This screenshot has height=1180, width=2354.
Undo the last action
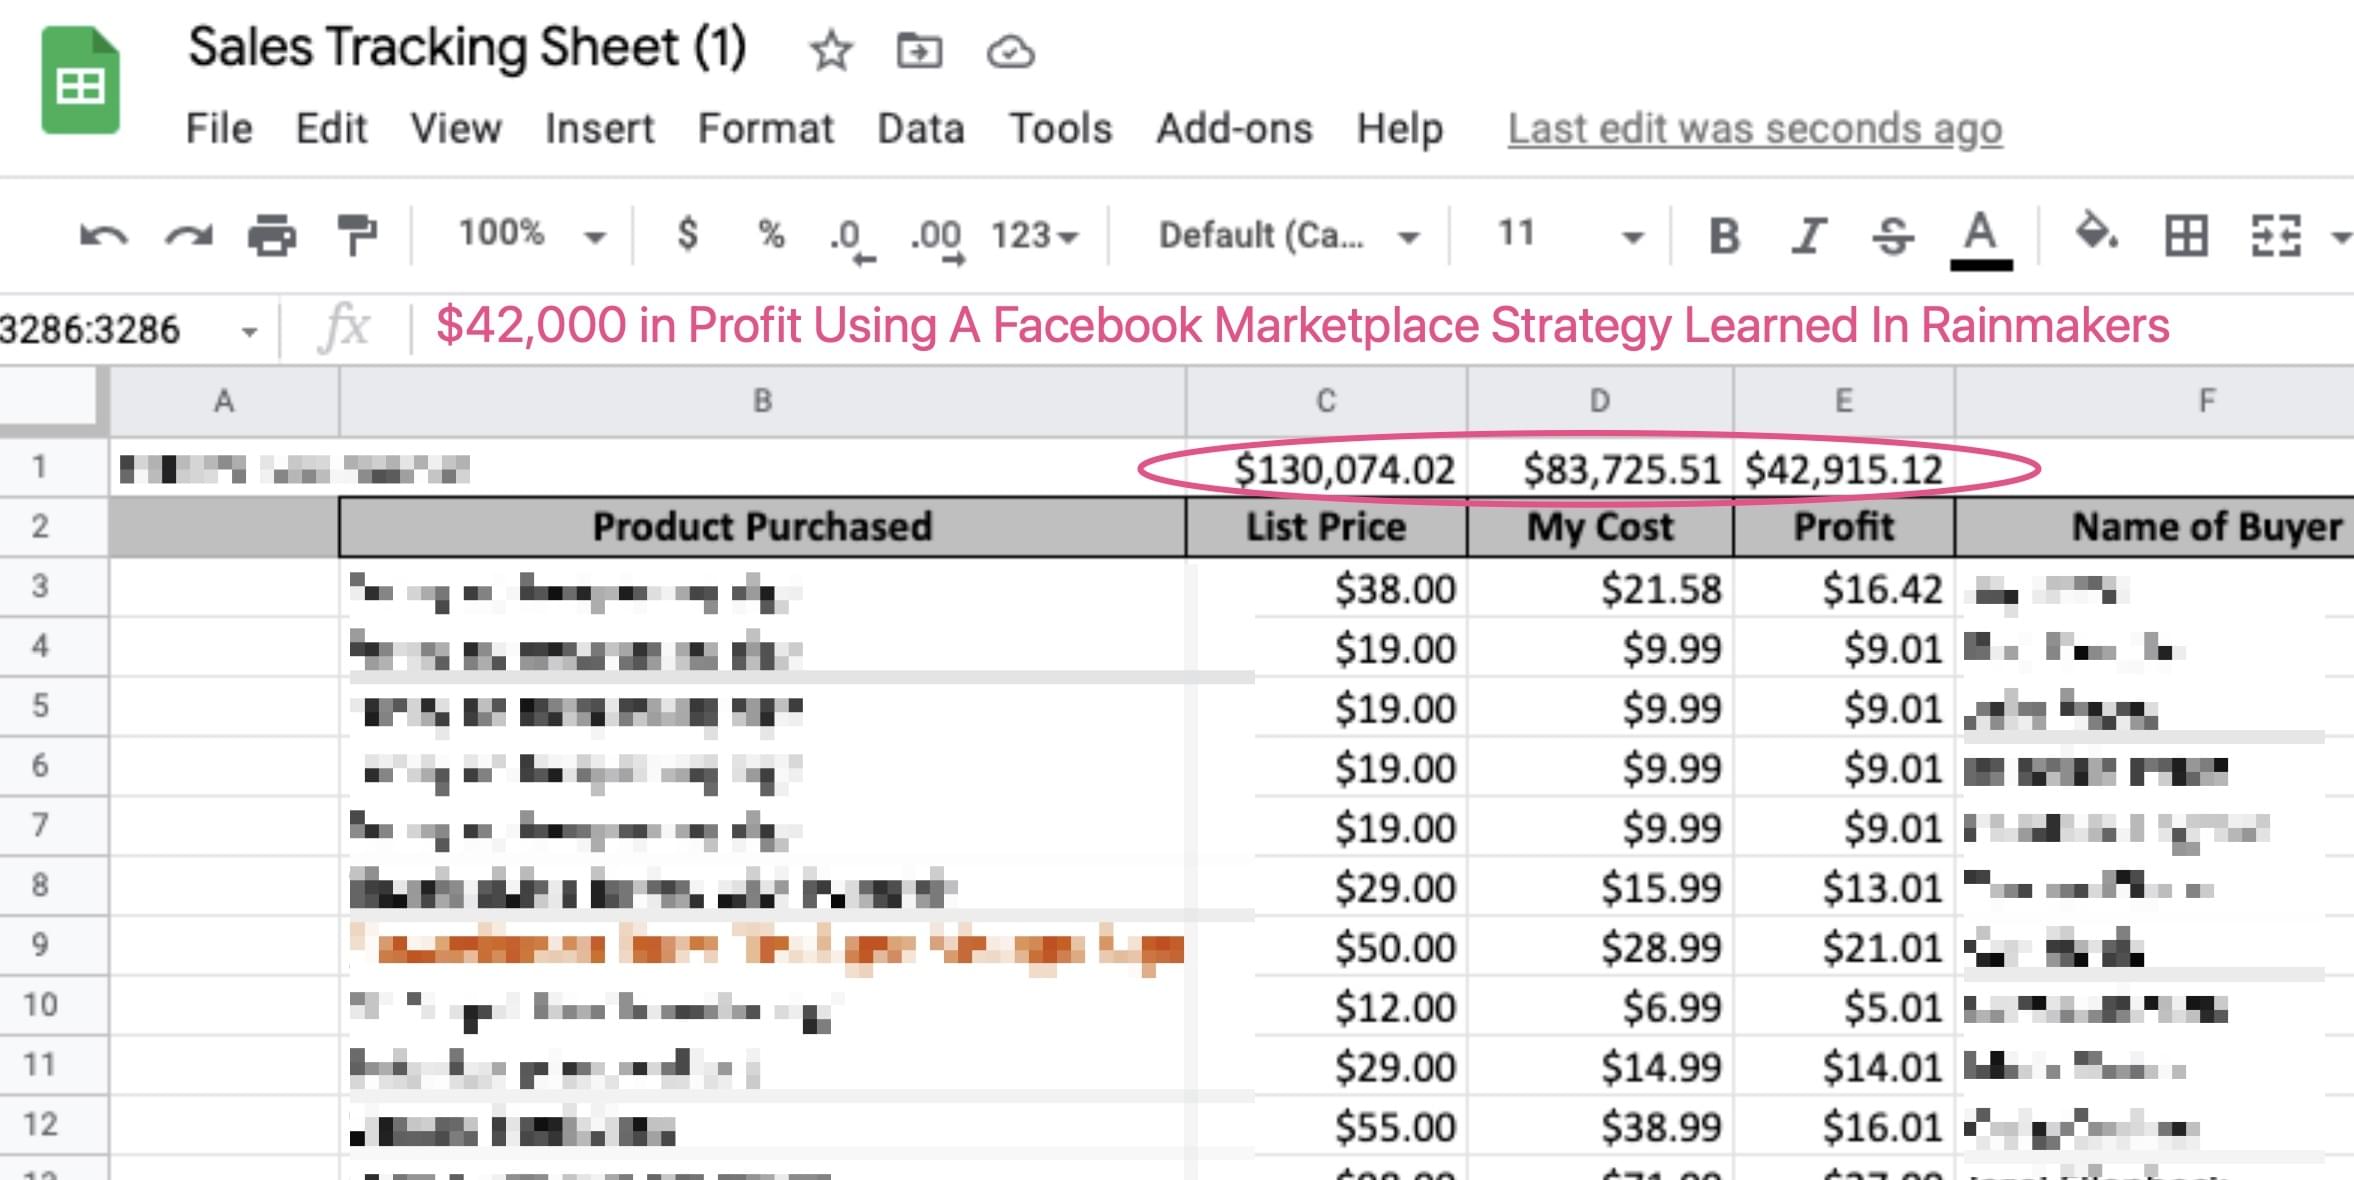103,236
